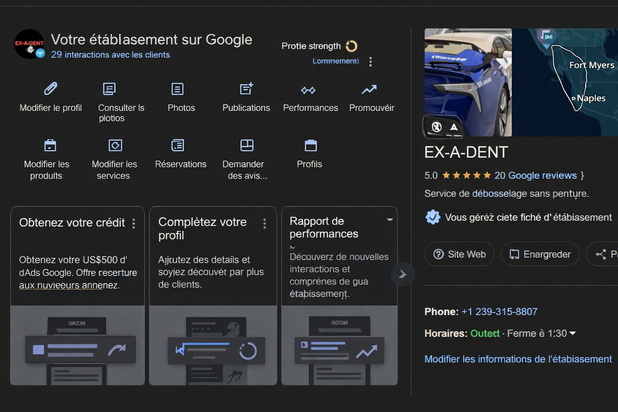618x412 pixels.
Task: Open options menu on Obtenez votre crédit card
Action: pyautogui.click(x=134, y=224)
